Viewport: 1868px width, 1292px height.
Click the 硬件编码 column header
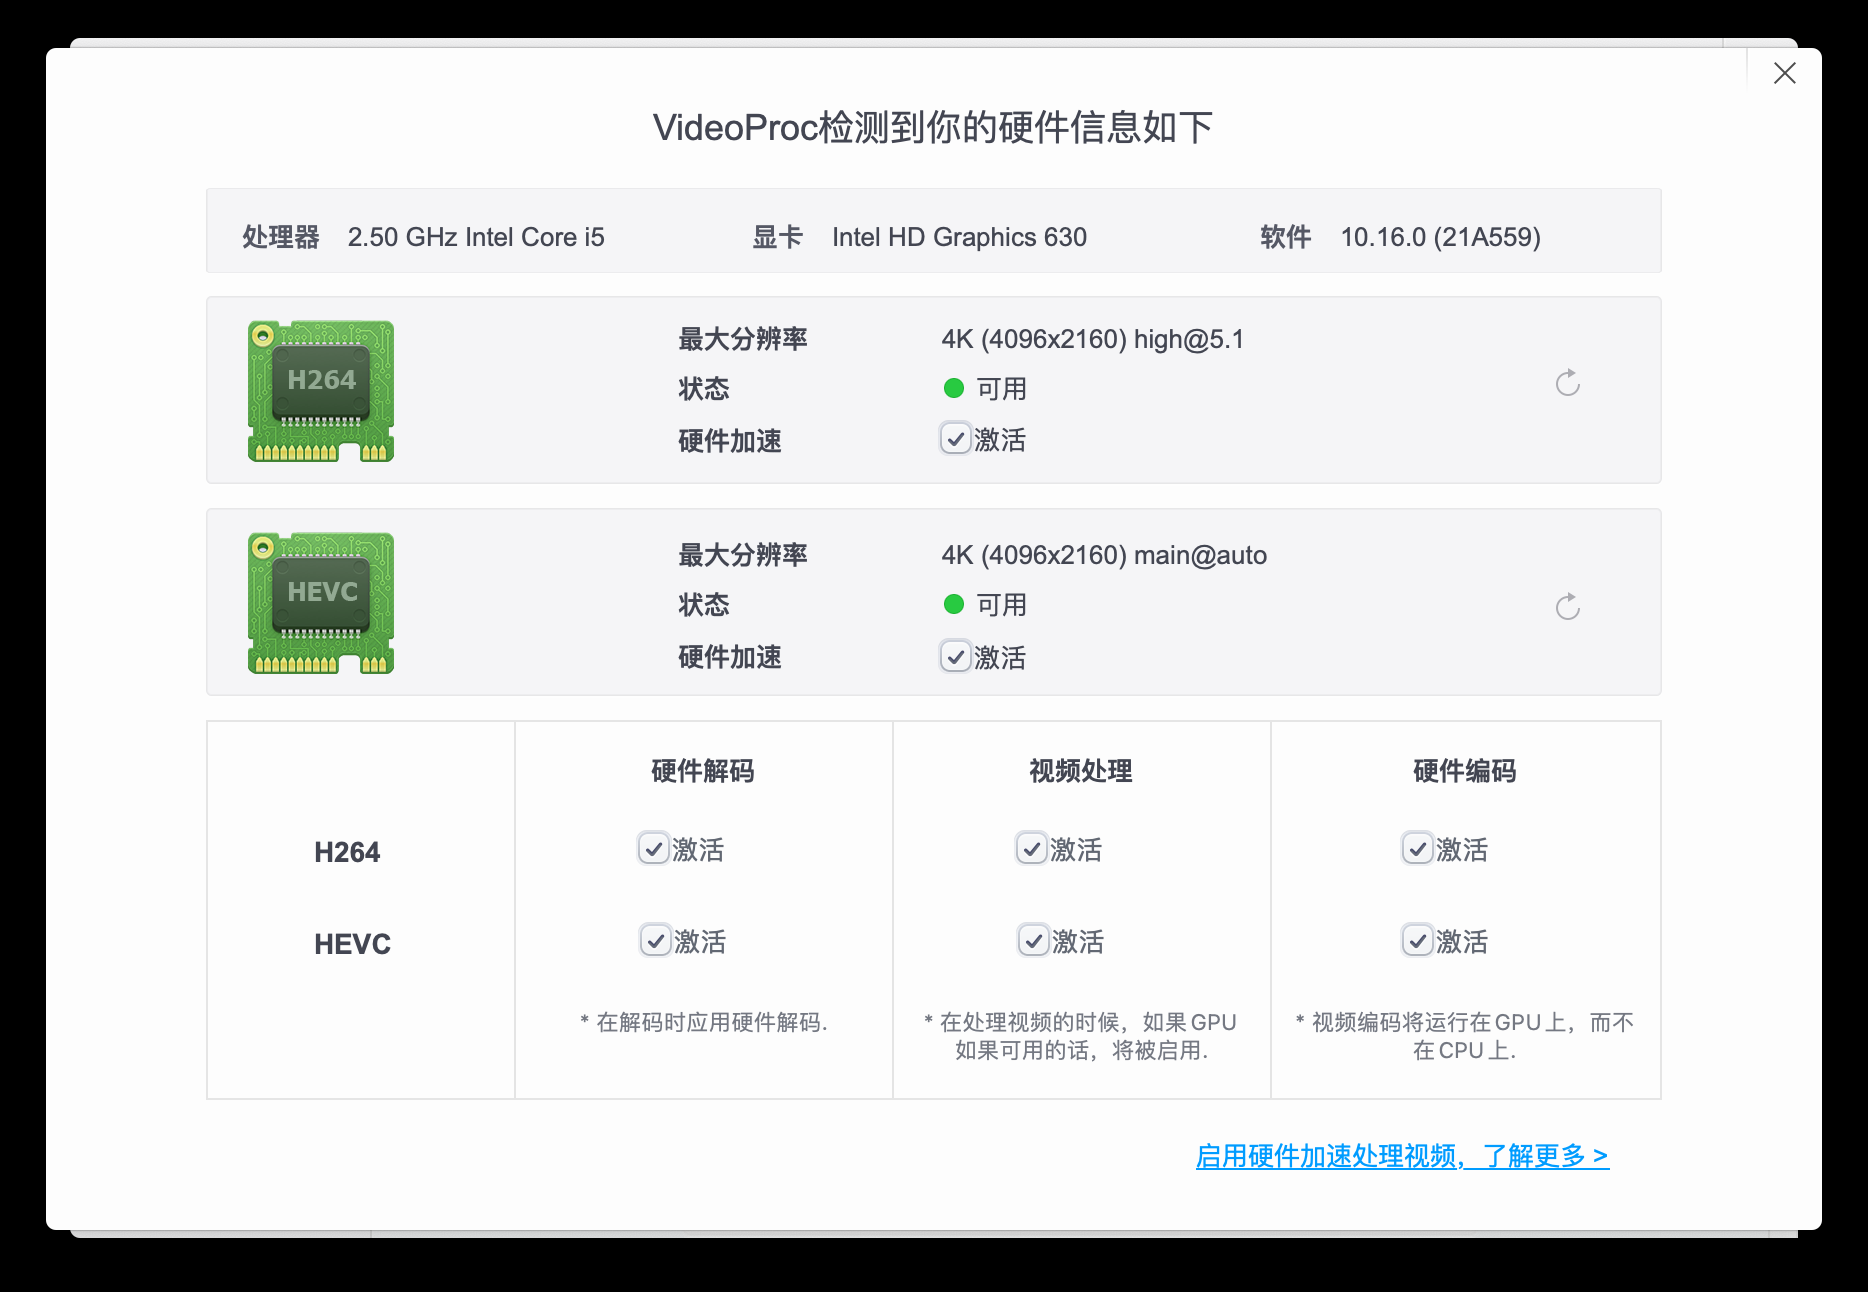[x=1465, y=771]
